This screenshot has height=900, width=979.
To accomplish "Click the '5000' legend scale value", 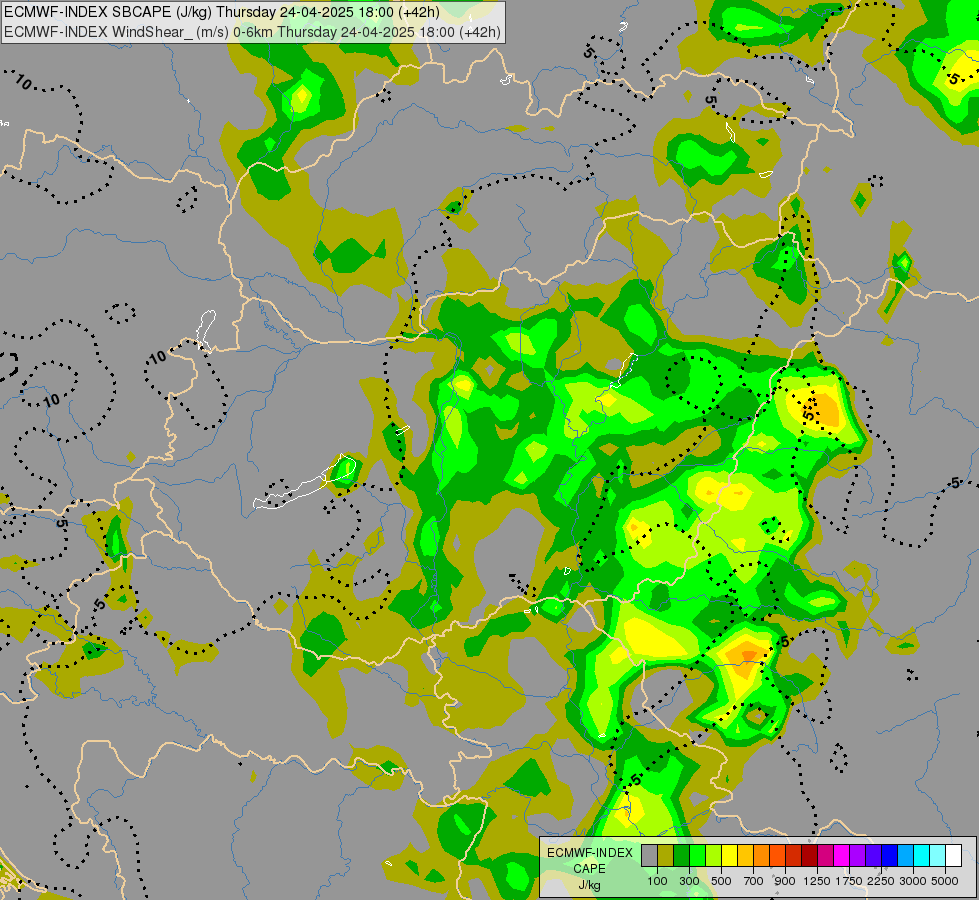I will click(945, 881).
